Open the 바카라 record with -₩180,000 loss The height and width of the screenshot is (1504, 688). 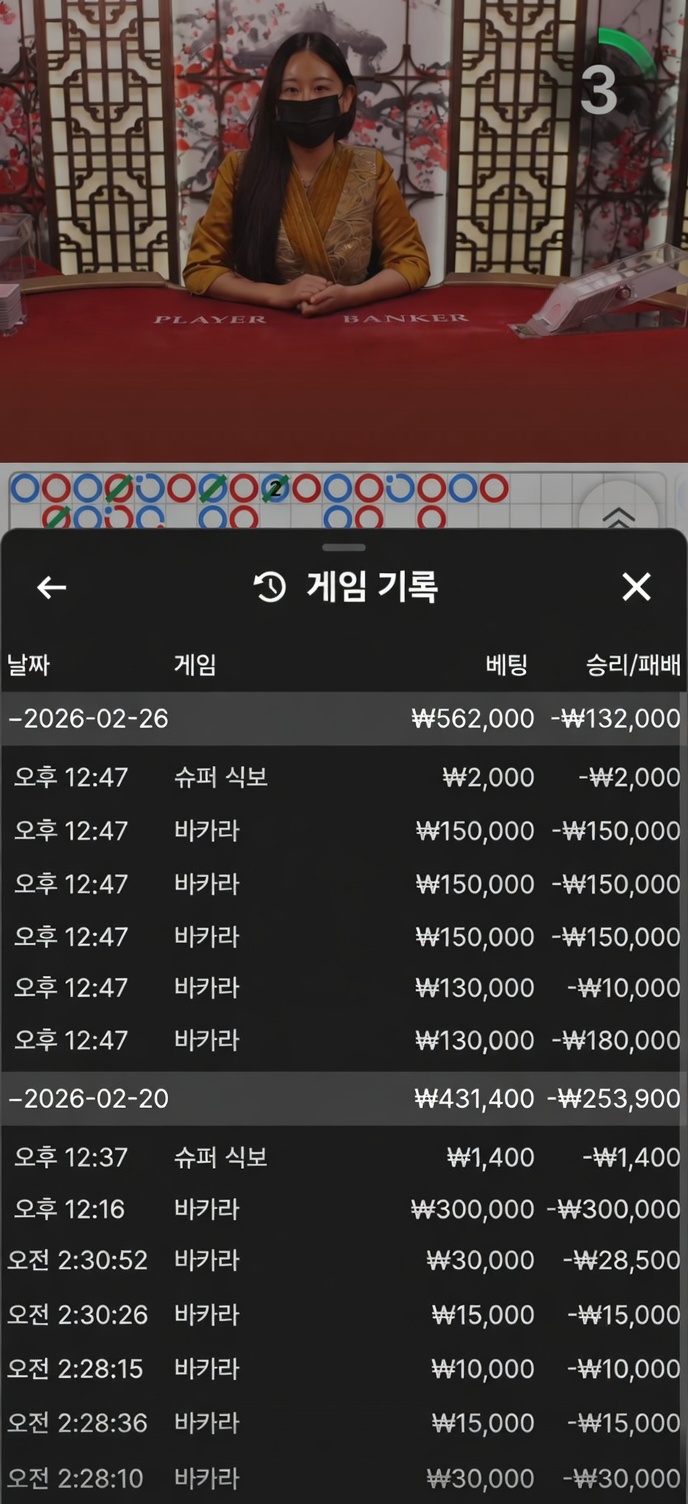(344, 1040)
